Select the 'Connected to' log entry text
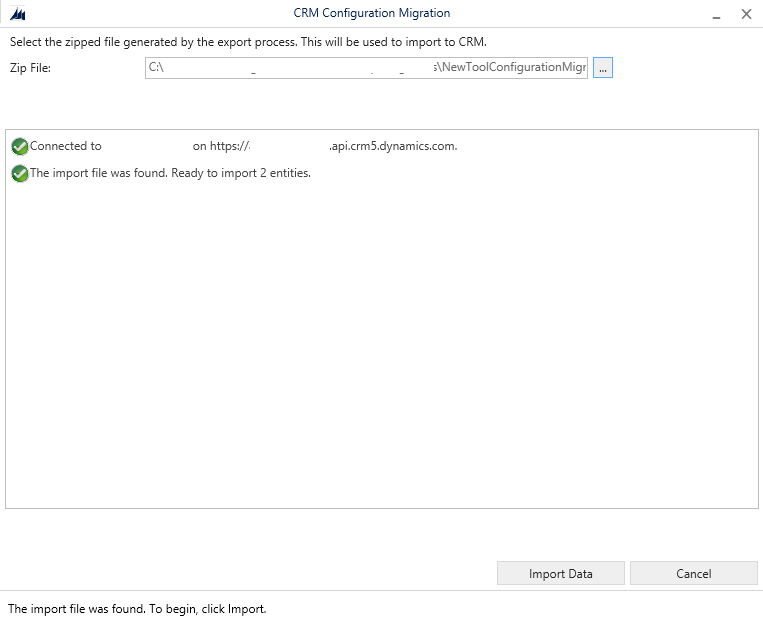Image resolution: width=763 pixels, height=625 pixels. pos(66,146)
